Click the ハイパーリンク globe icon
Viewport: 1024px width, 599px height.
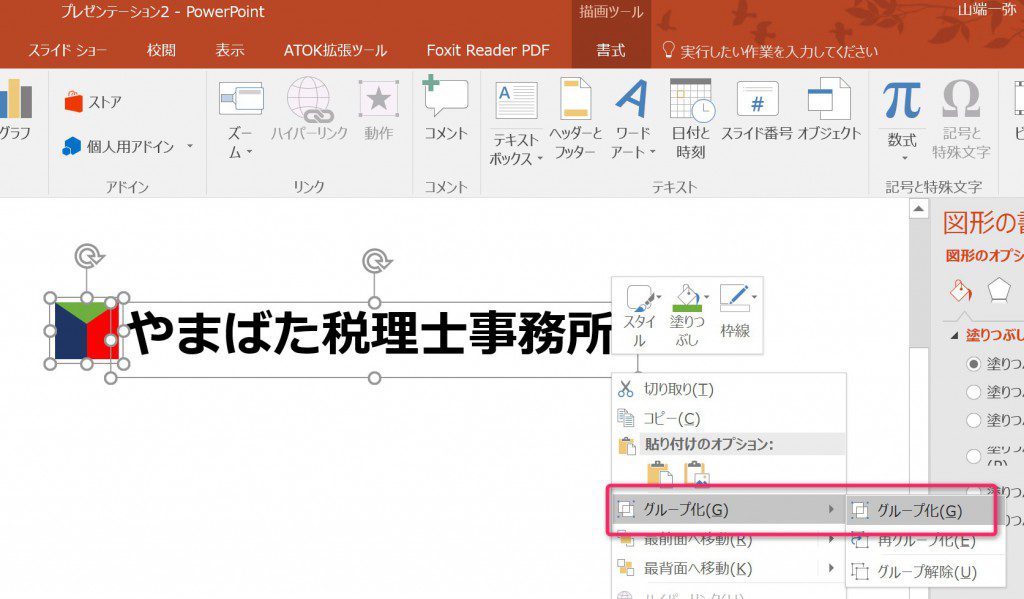pyautogui.click(x=310, y=99)
